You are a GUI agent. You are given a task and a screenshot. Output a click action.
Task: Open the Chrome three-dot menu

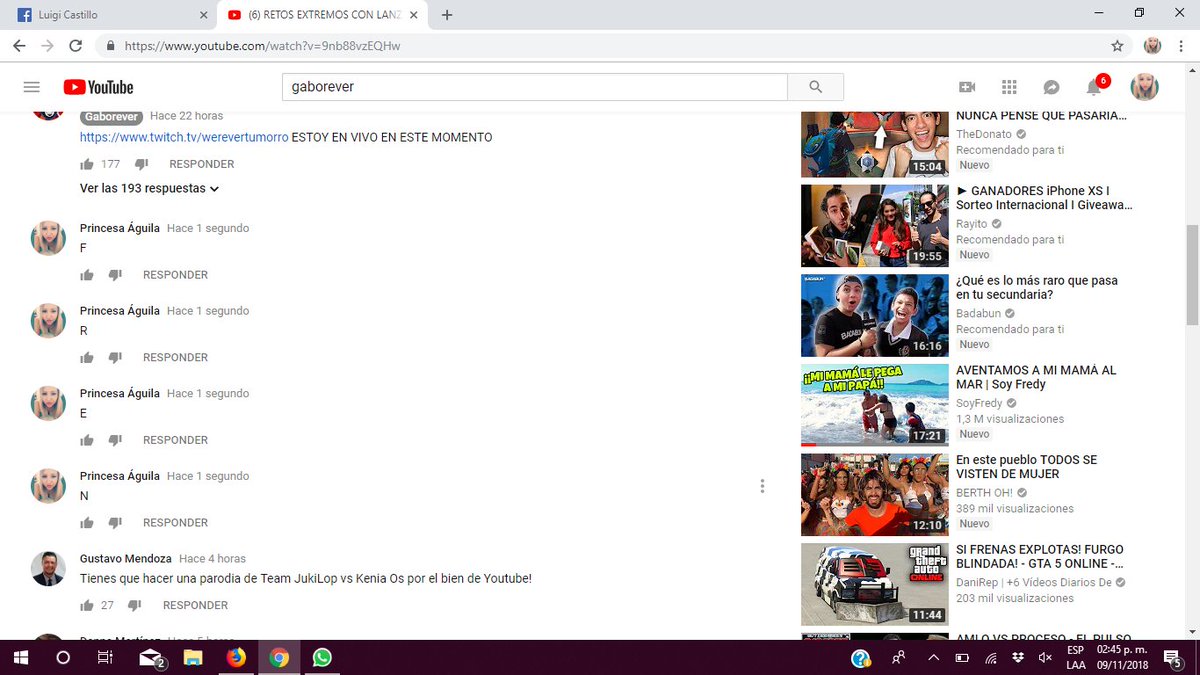(x=1182, y=46)
